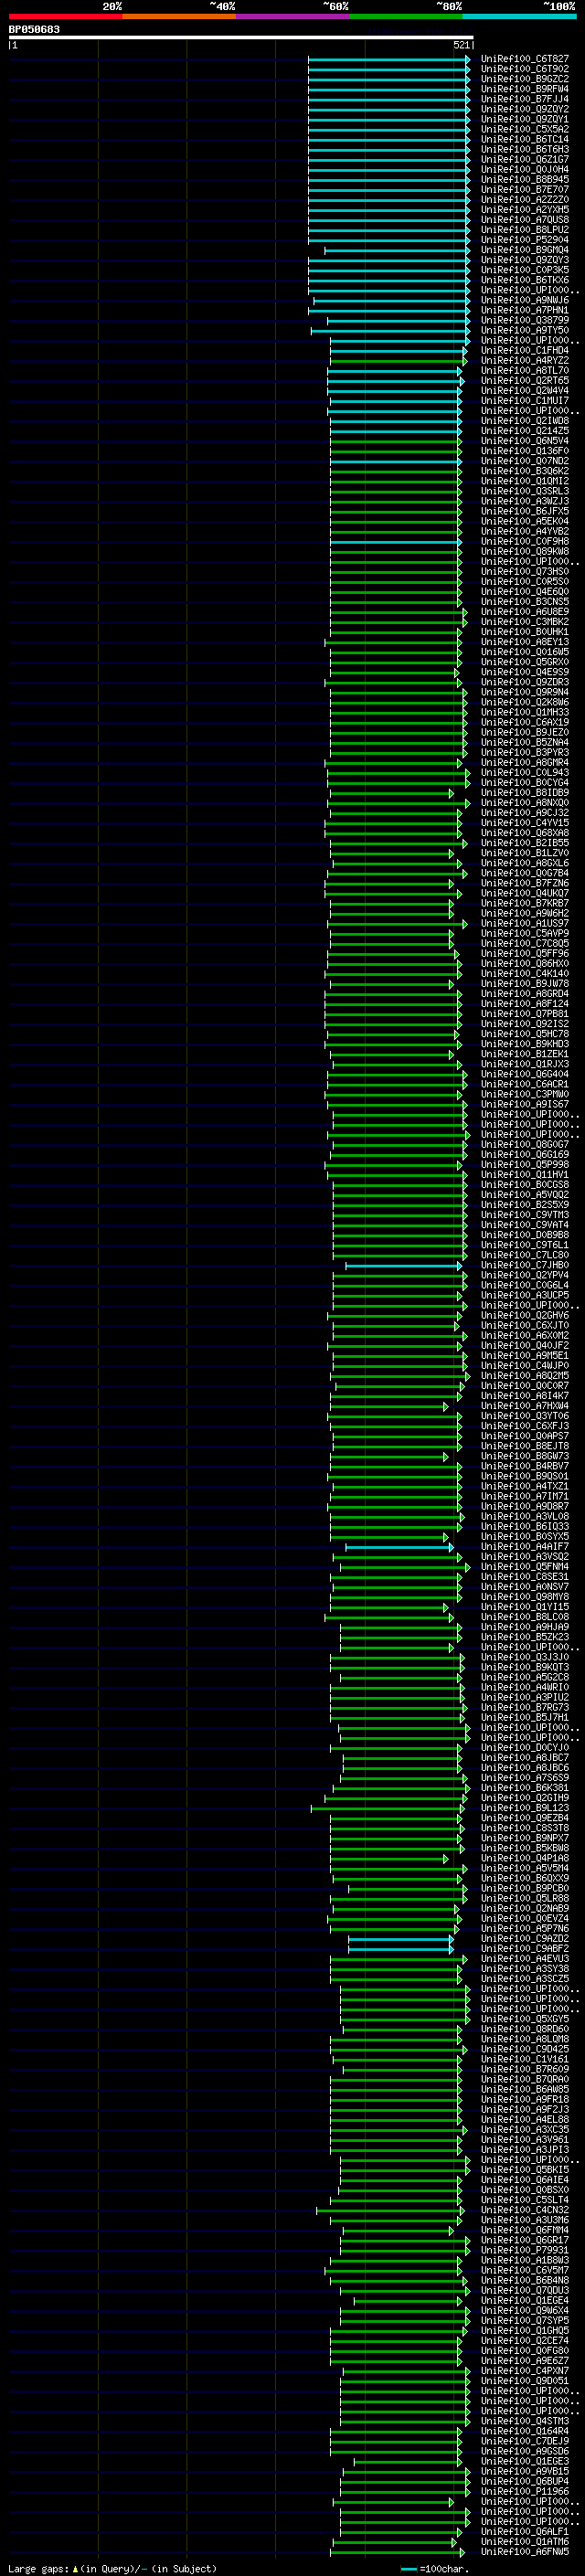
Task: Select hit label UniRef100_A6U8E9
Action: coord(524,612)
